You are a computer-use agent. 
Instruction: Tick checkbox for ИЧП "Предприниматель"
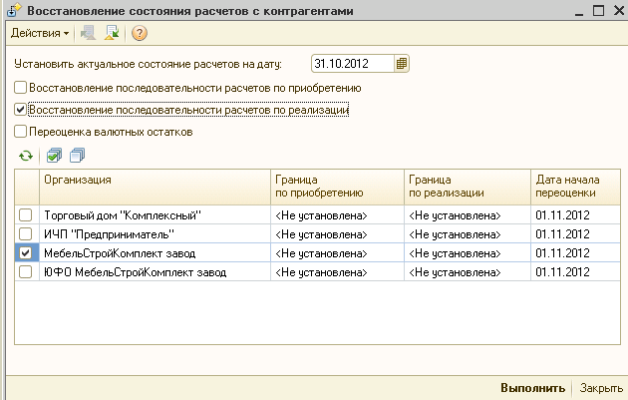tap(26, 234)
